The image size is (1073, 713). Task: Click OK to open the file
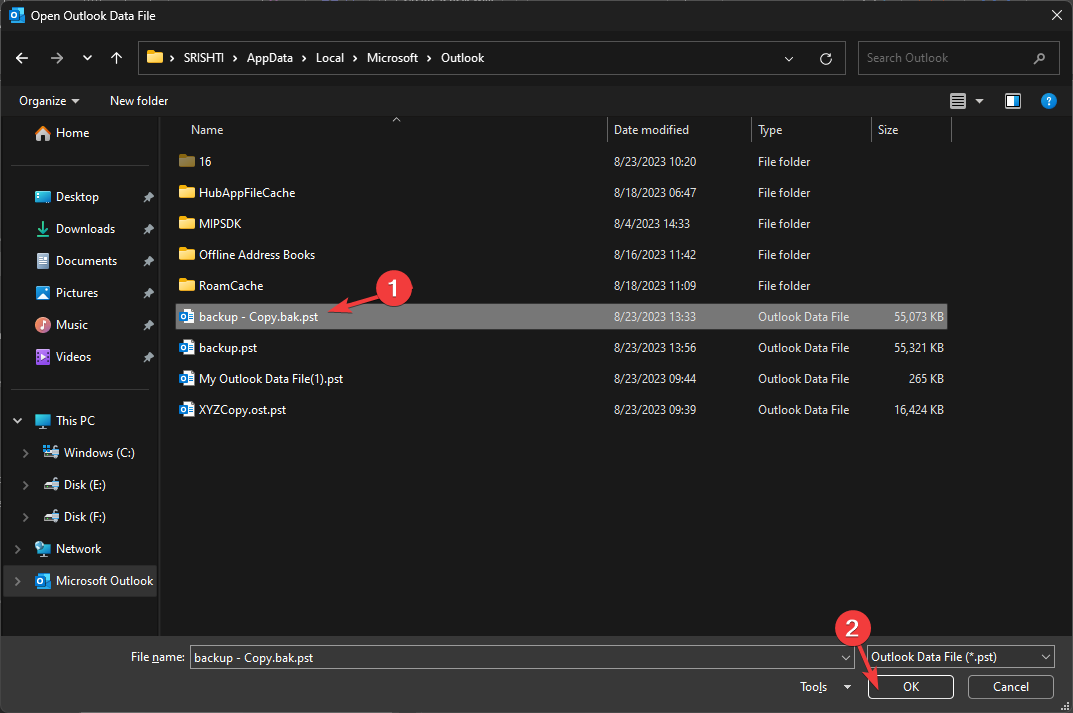point(911,687)
